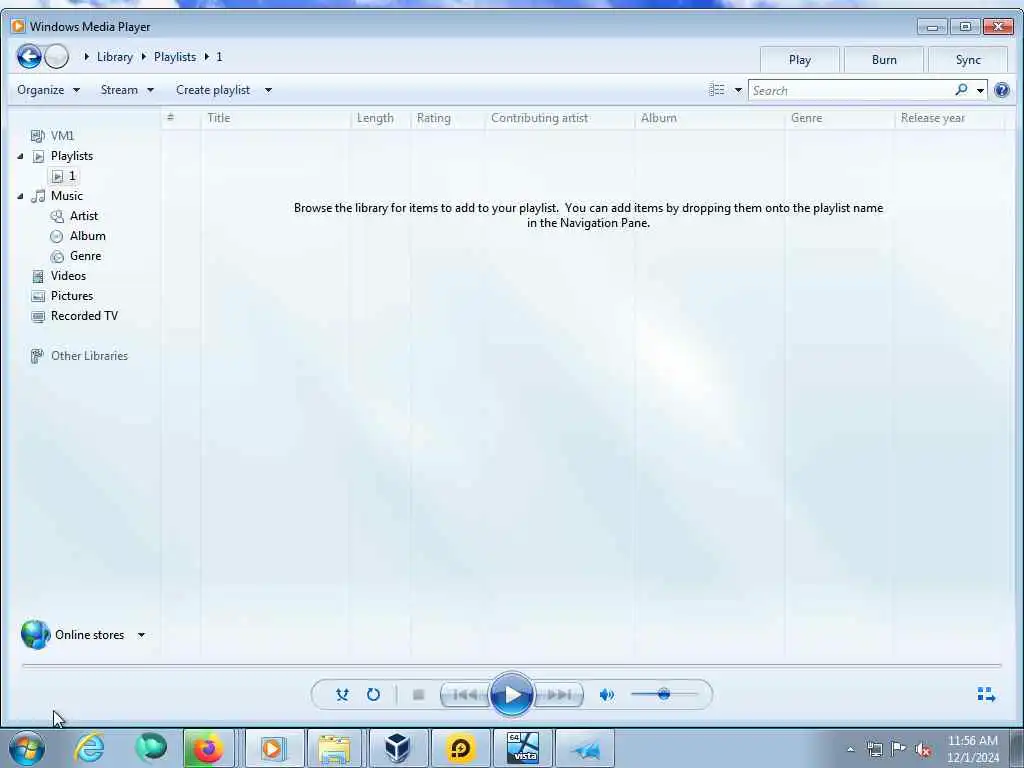
Task: Sort by the Genre column header
Action: coord(807,118)
